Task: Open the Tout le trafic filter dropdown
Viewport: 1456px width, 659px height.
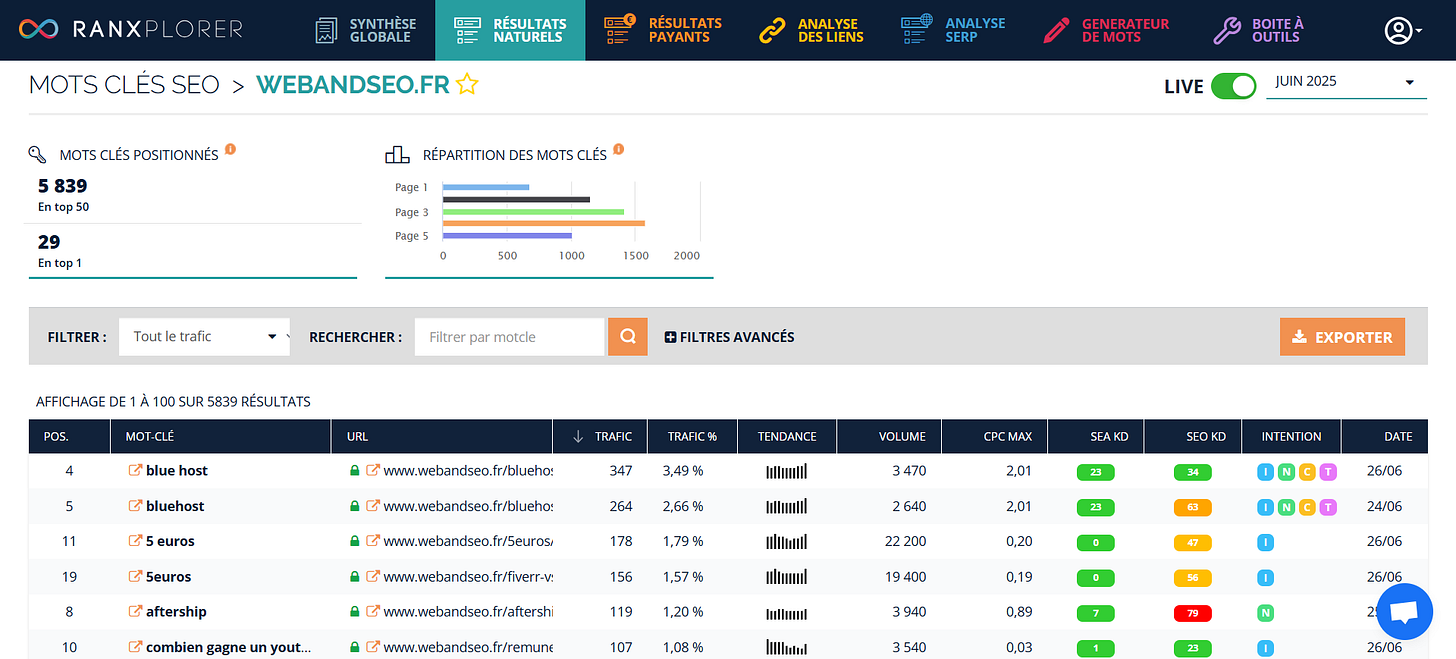Action: (x=204, y=337)
